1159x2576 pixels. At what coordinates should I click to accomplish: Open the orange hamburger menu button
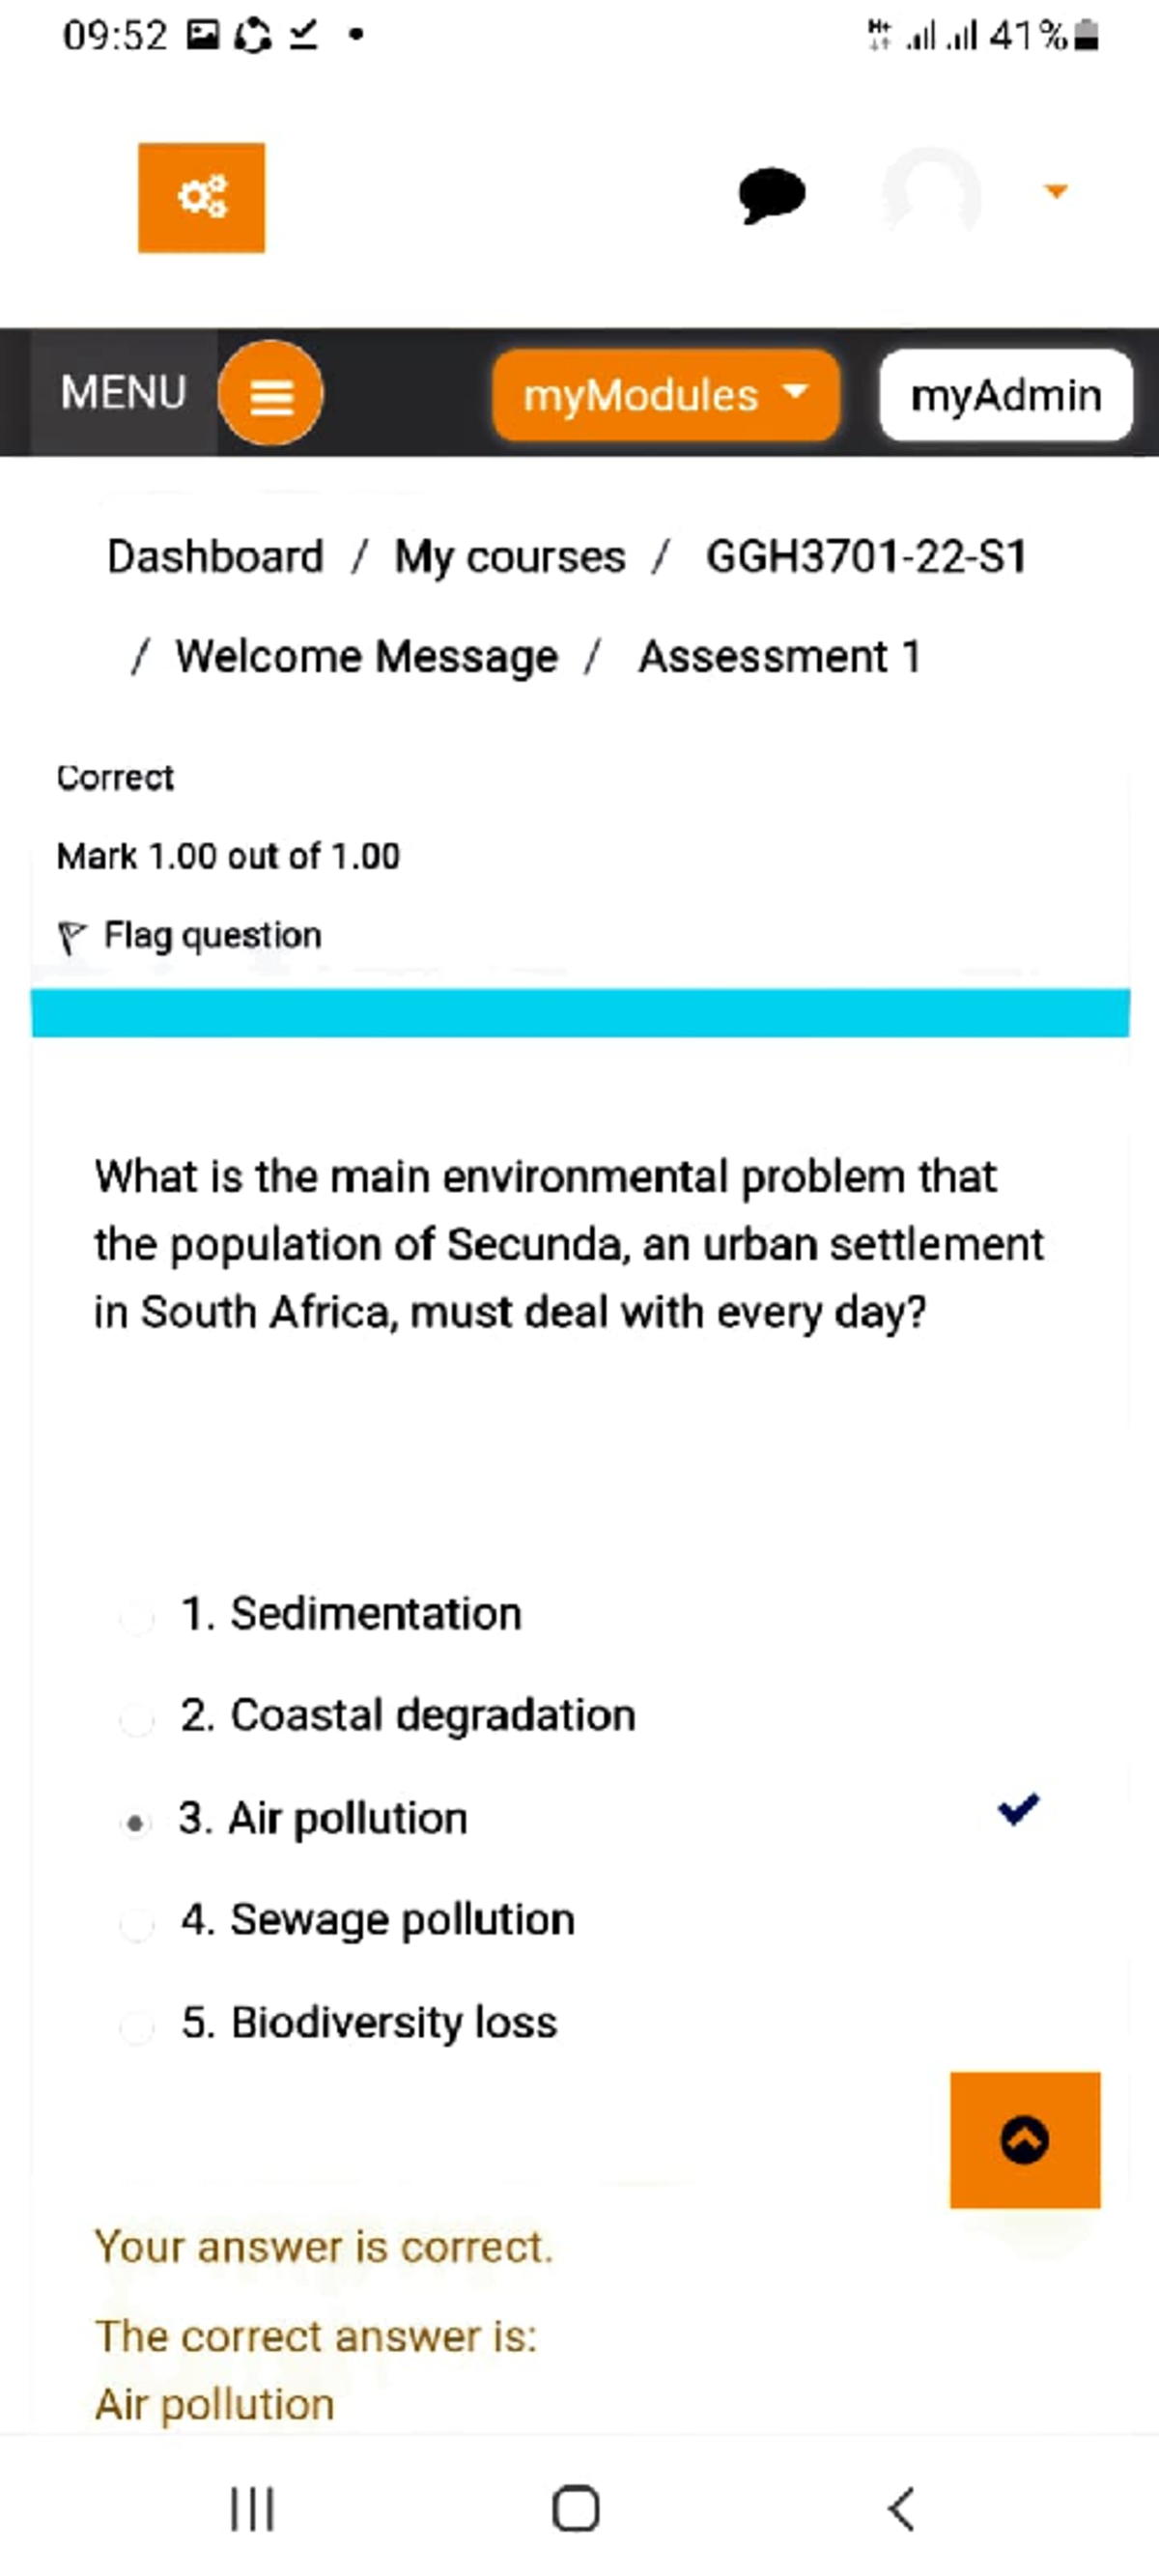pyautogui.click(x=270, y=393)
